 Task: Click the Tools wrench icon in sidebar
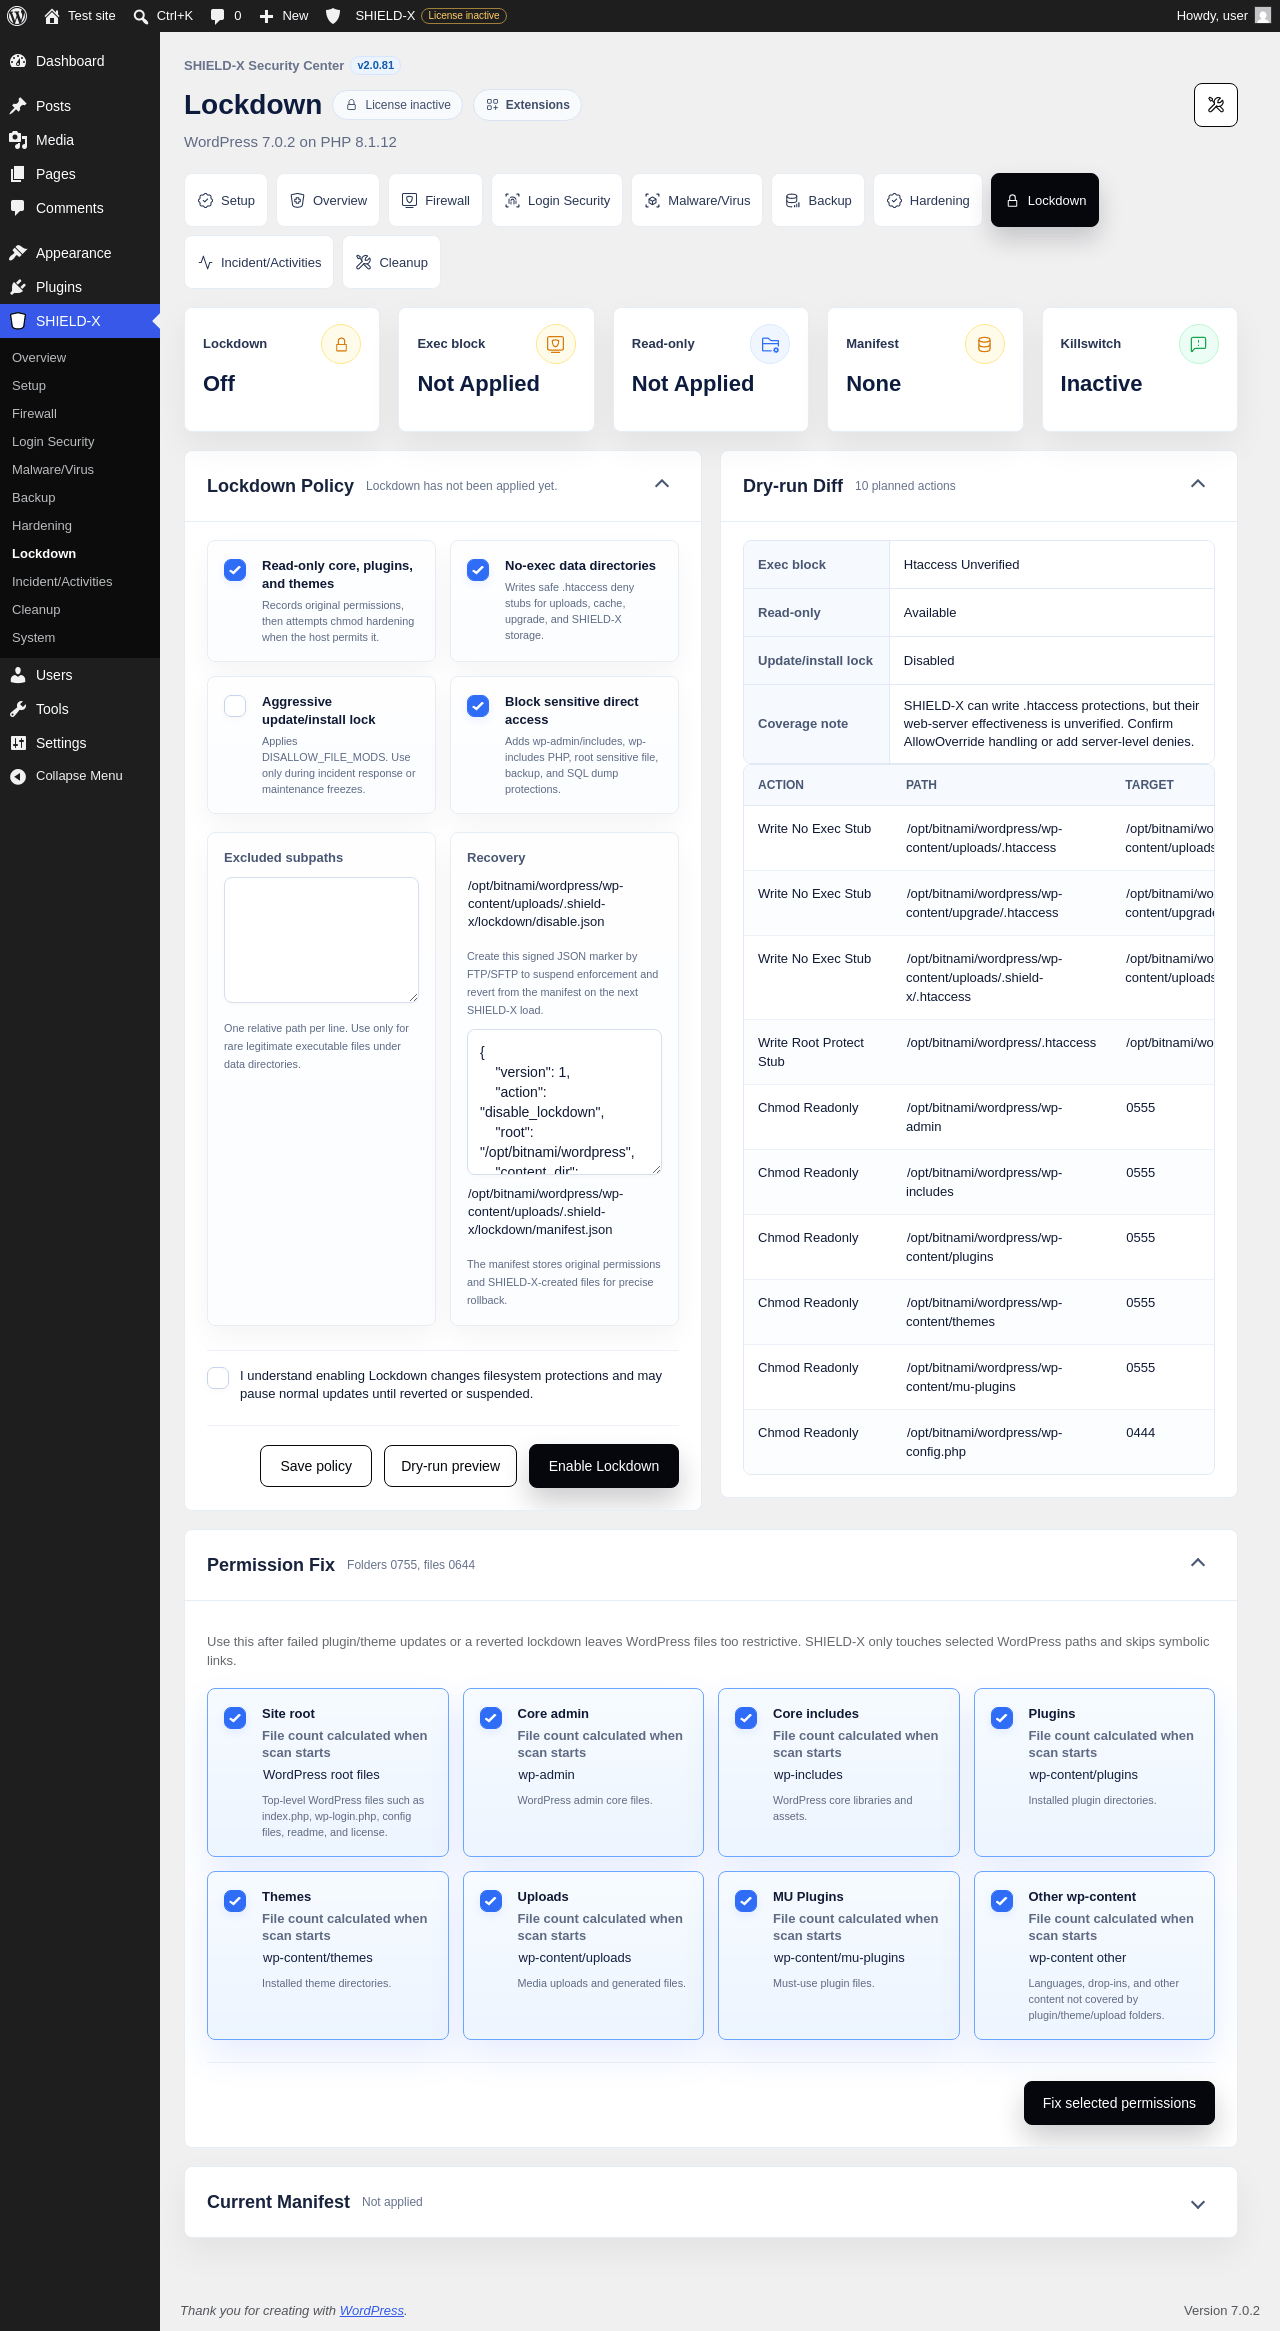18,709
